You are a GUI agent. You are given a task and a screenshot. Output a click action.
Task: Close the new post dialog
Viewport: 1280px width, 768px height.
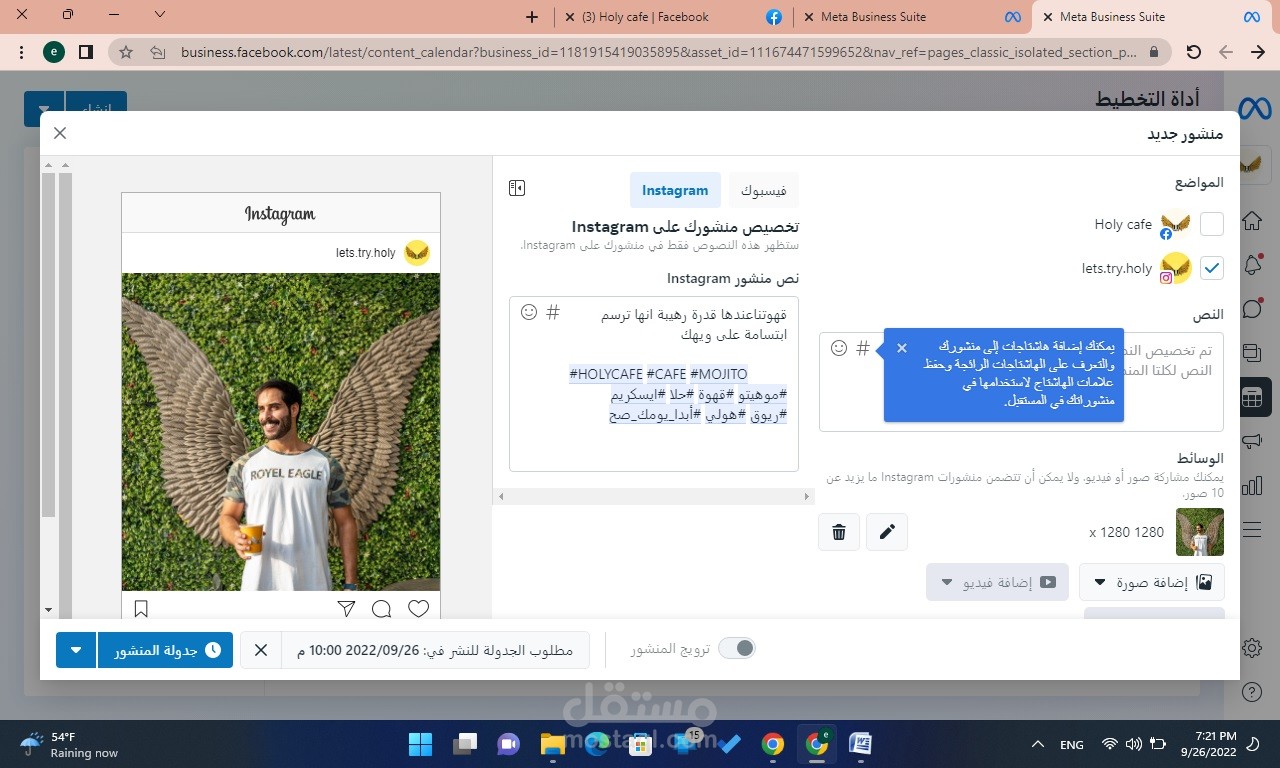pyautogui.click(x=60, y=133)
